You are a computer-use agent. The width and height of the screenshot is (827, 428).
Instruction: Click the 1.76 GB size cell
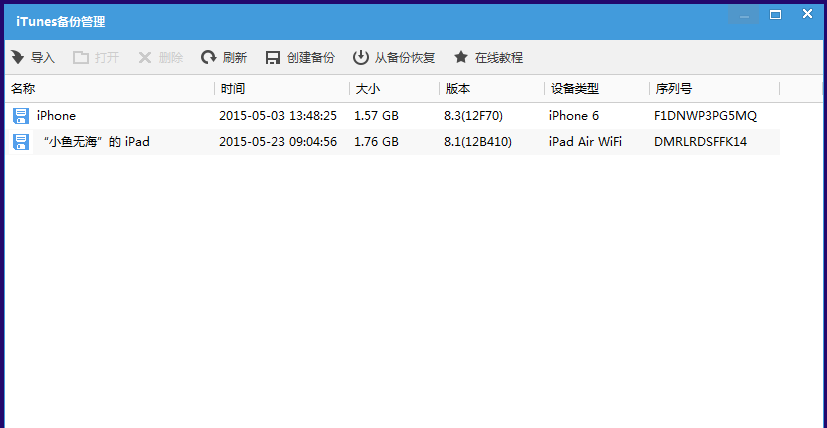coord(377,141)
